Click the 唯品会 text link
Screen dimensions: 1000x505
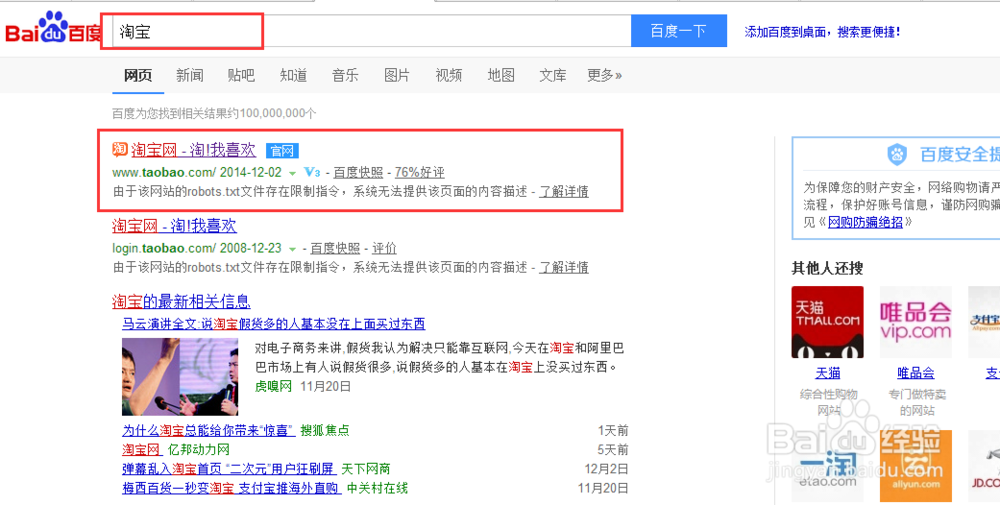point(915,373)
